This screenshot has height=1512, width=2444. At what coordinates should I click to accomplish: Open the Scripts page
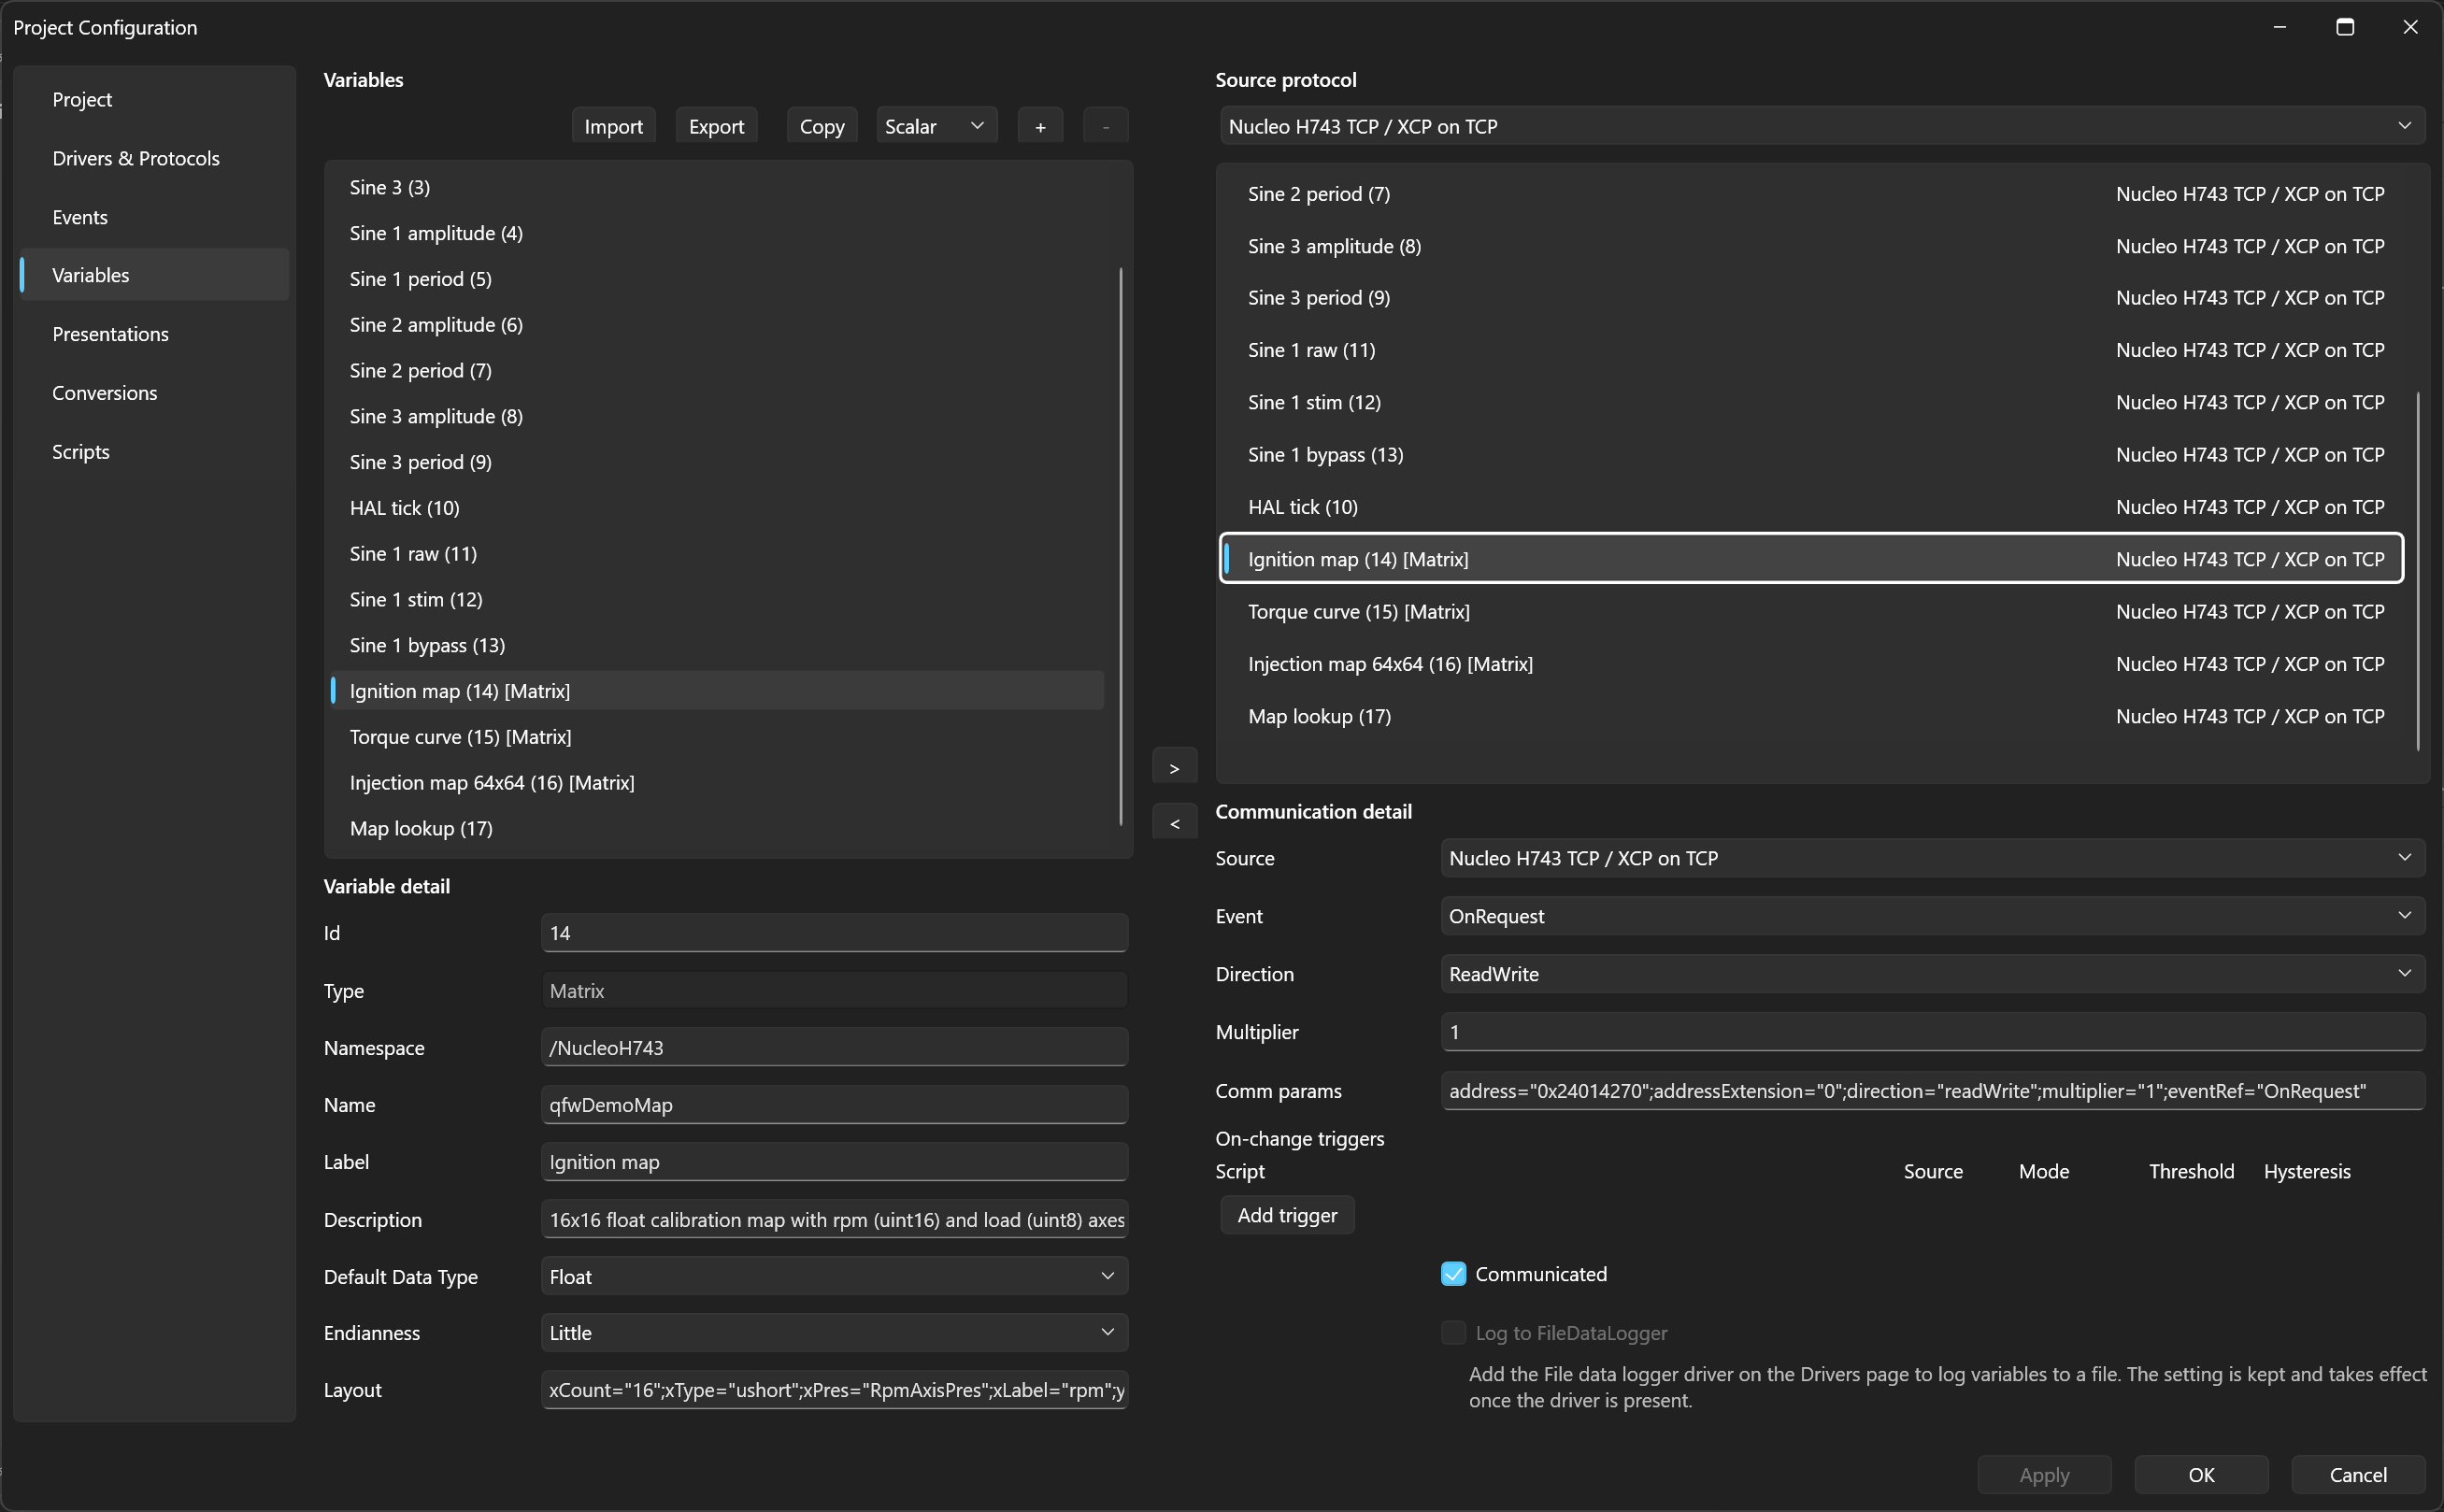click(154, 452)
